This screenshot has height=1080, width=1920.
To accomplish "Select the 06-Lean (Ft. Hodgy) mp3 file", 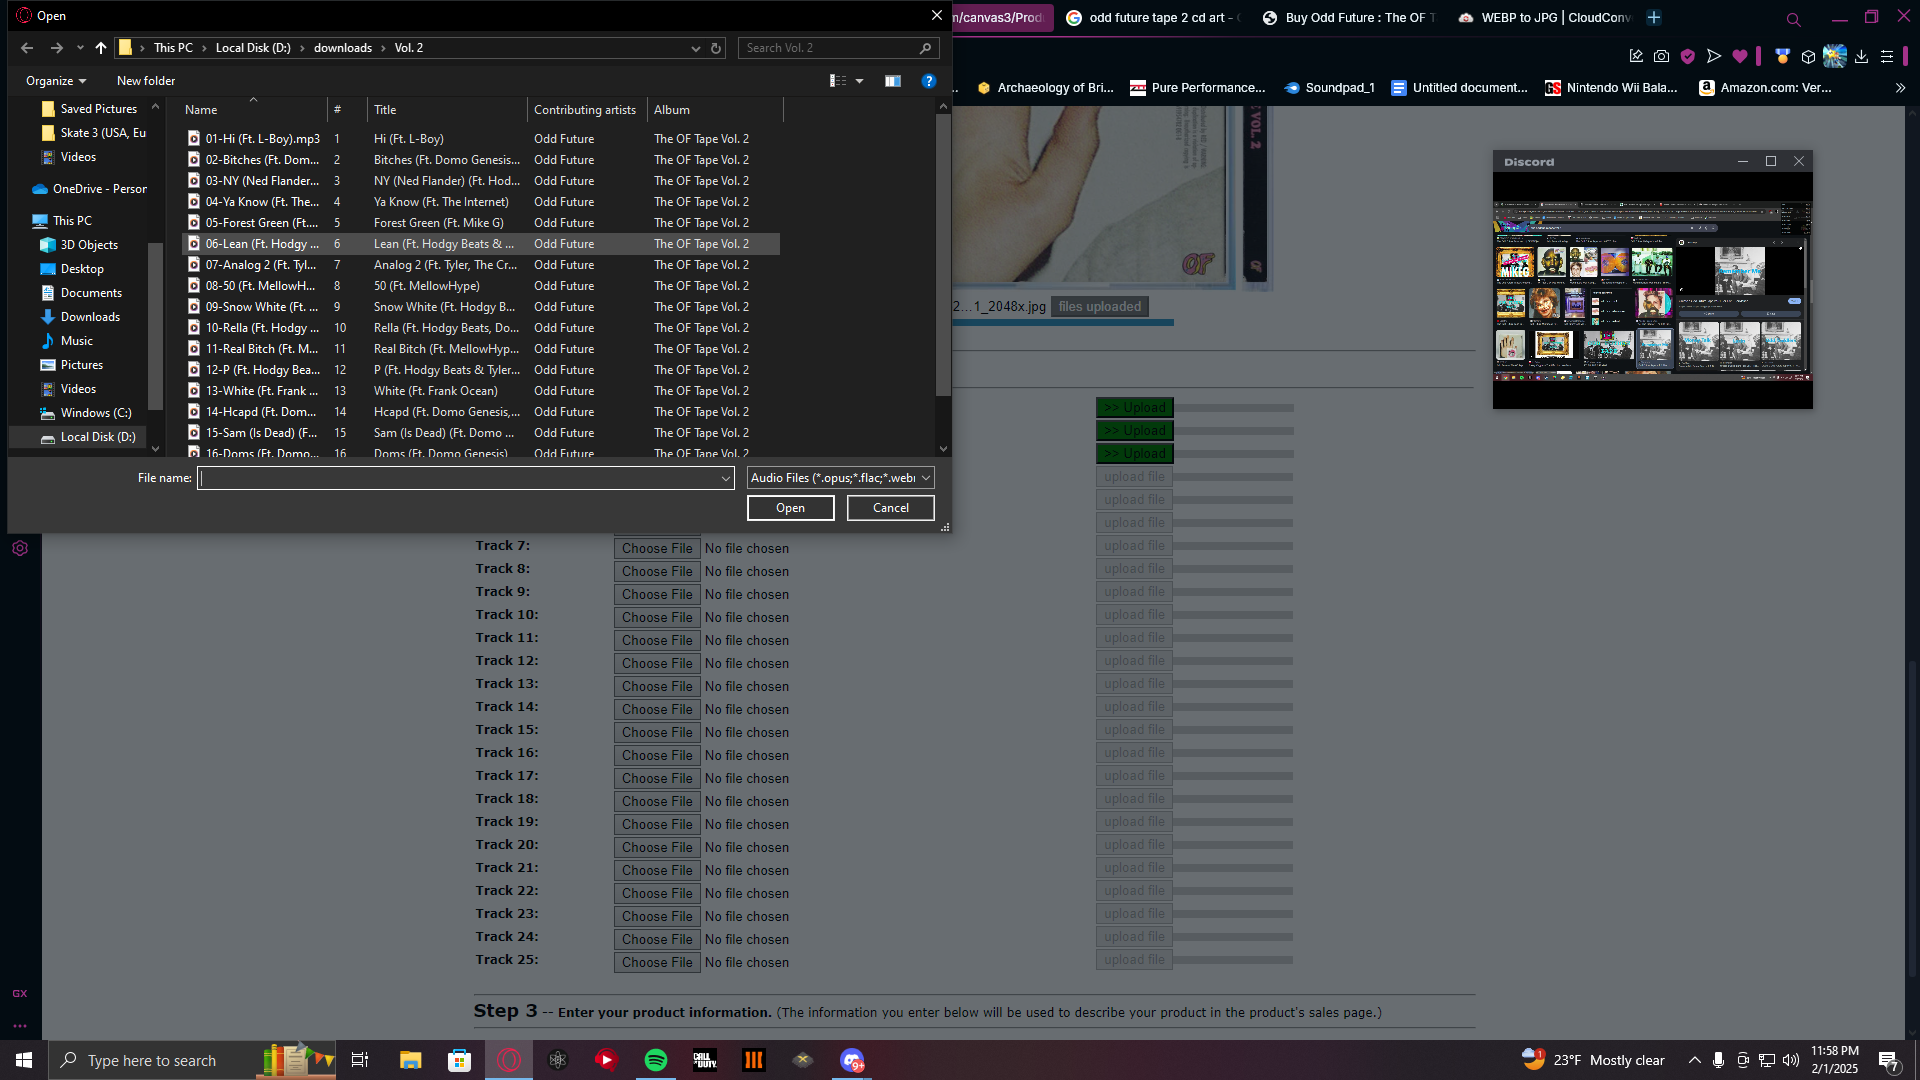I will point(262,244).
